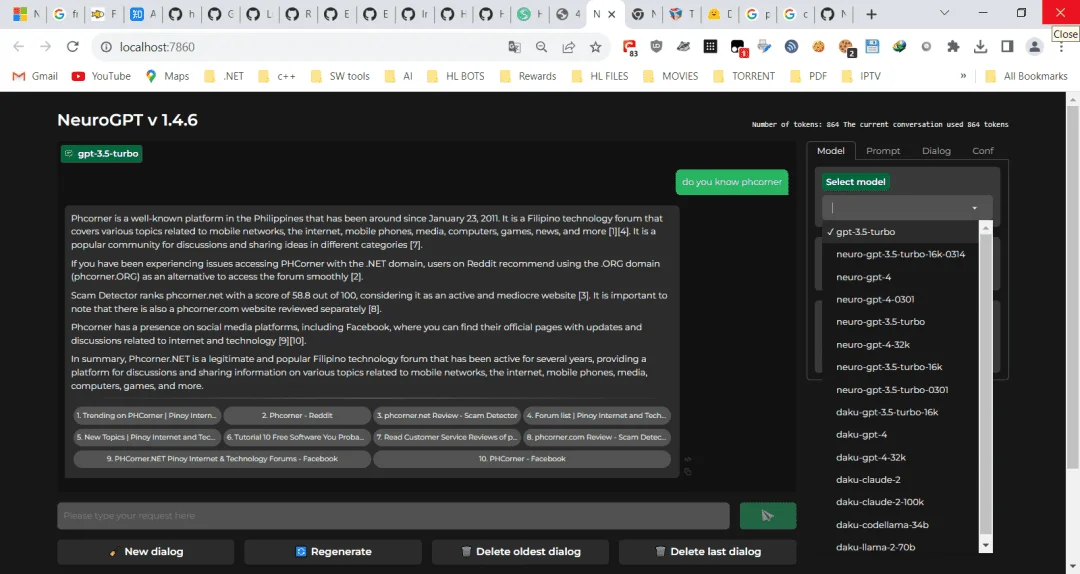1080x574 pixels.
Task: Click the blue floppy disk save extension icon
Action: coord(873,47)
